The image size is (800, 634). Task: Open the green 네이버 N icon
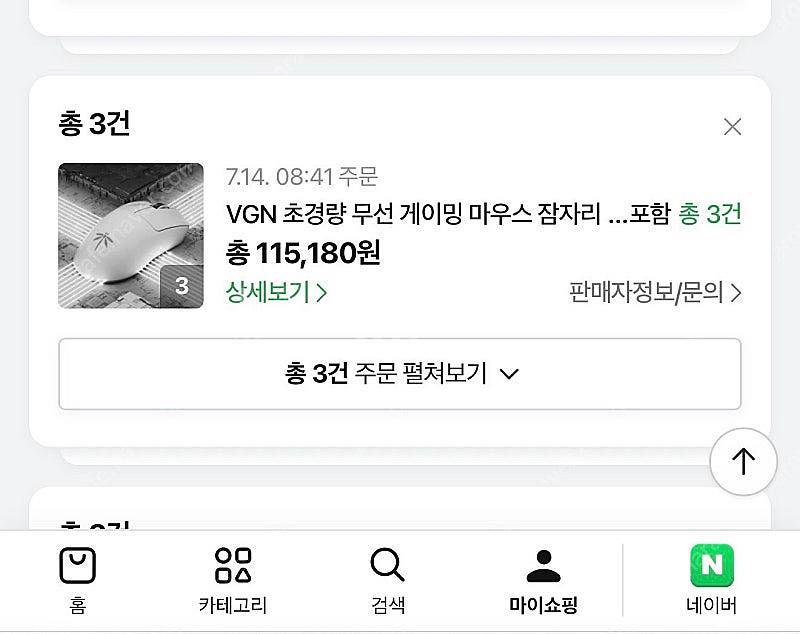coord(712,565)
